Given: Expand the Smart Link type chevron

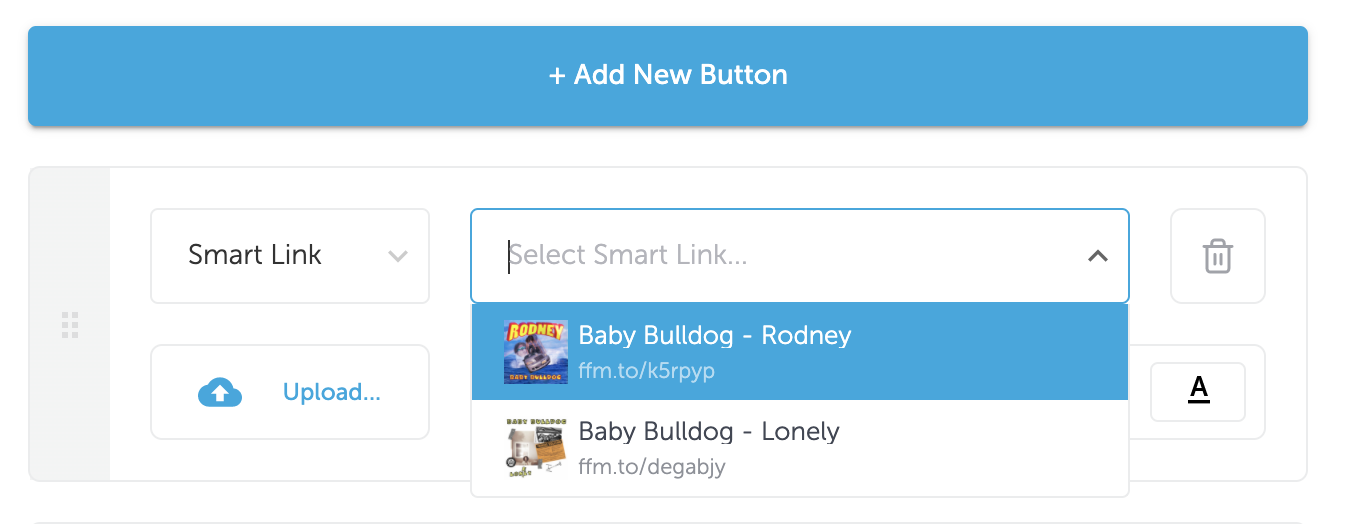Looking at the screenshot, I should coord(398,256).
